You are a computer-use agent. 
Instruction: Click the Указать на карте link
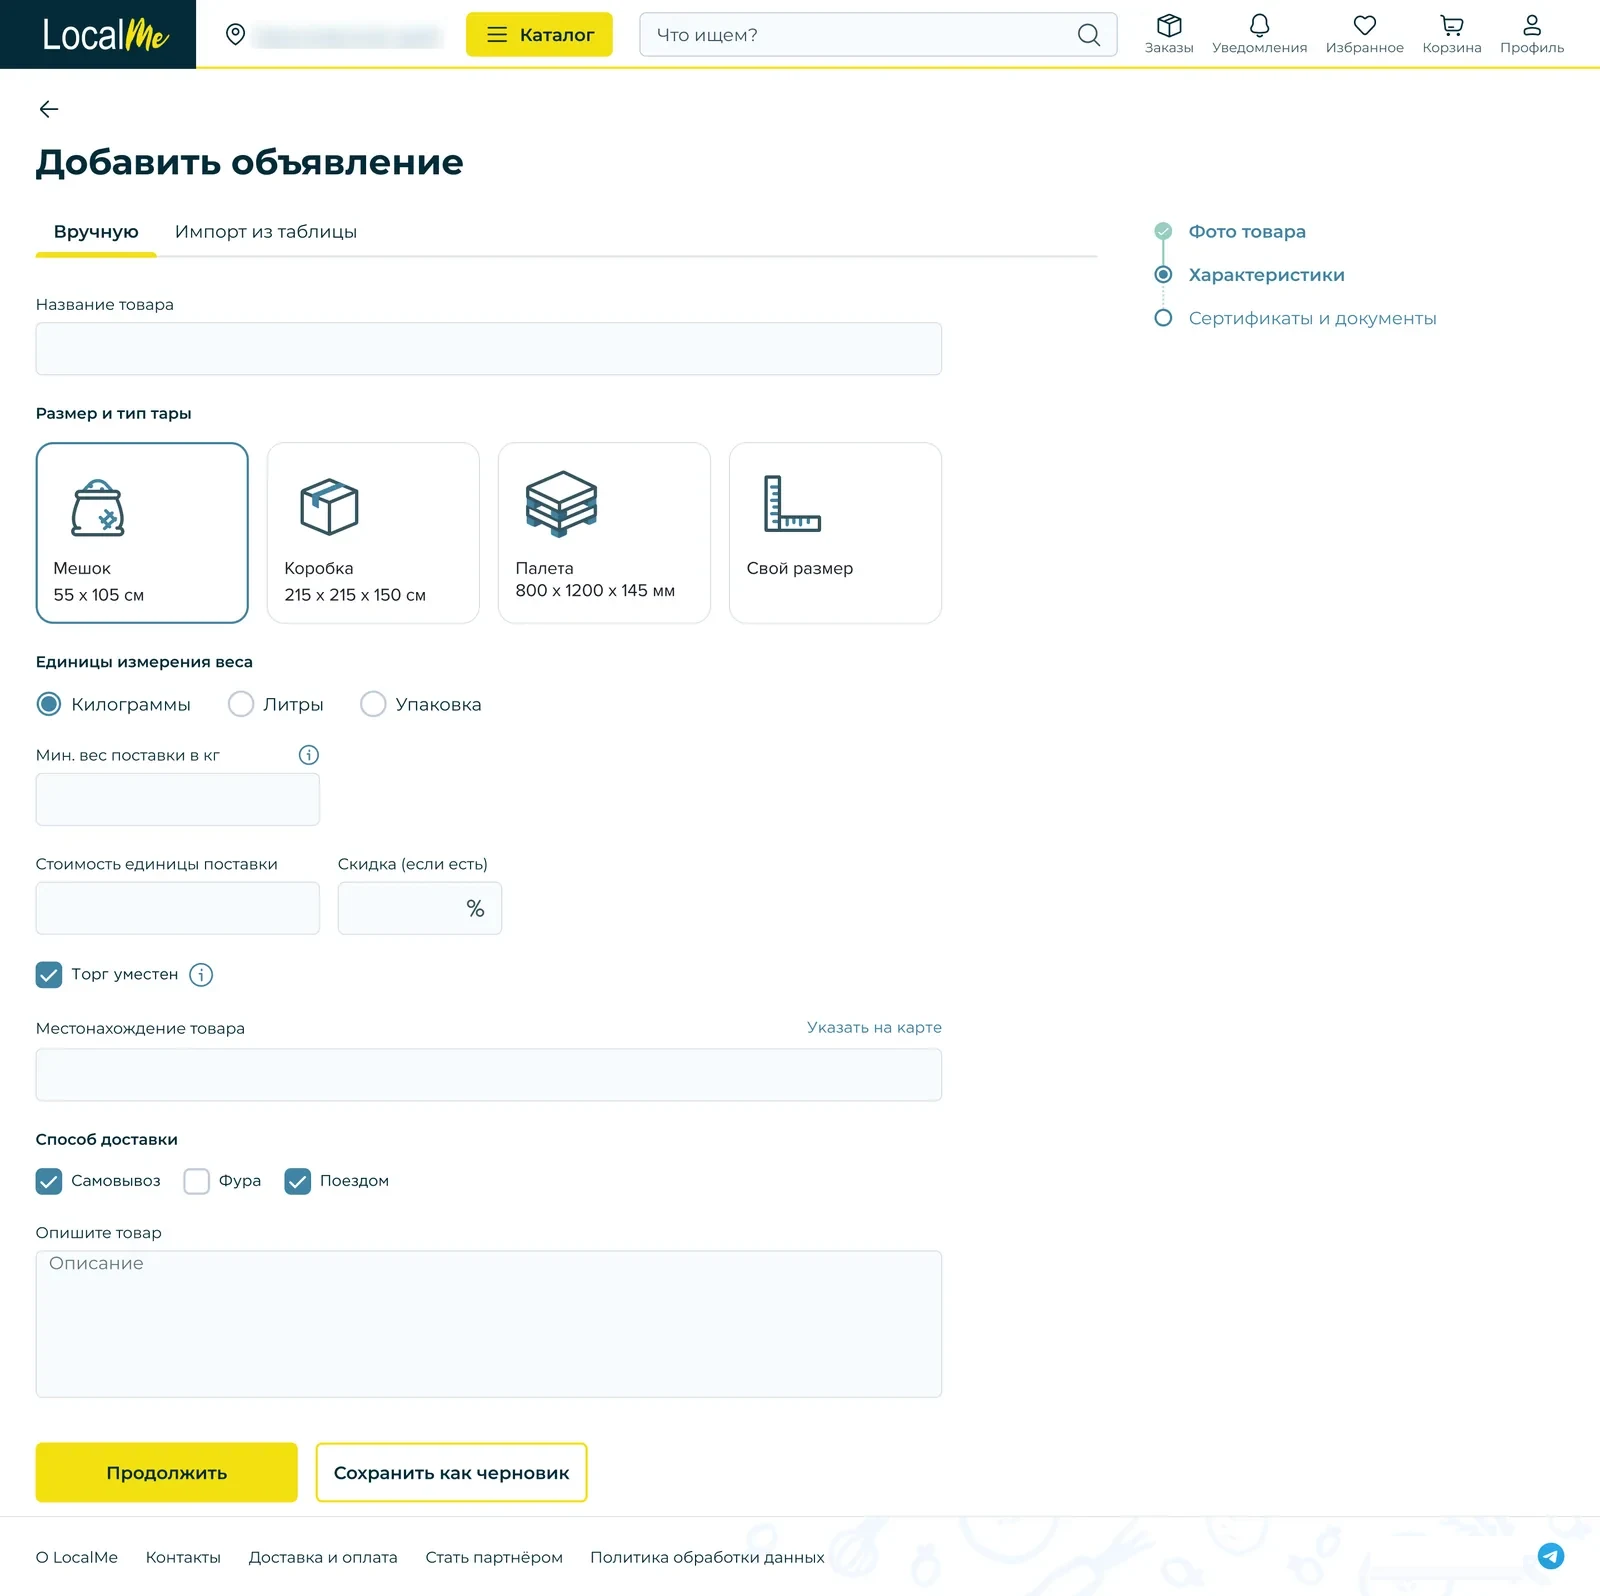(874, 1027)
